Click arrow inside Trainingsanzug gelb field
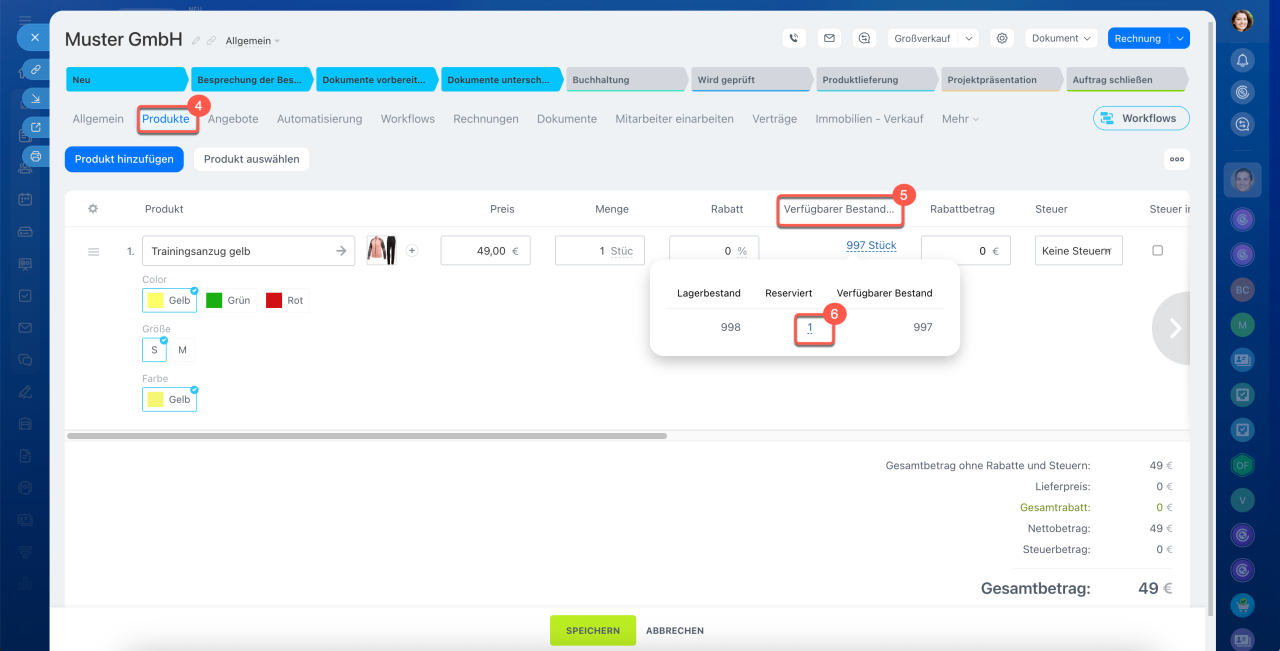The height and width of the screenshot is (651, 1280). coord(340,251)
